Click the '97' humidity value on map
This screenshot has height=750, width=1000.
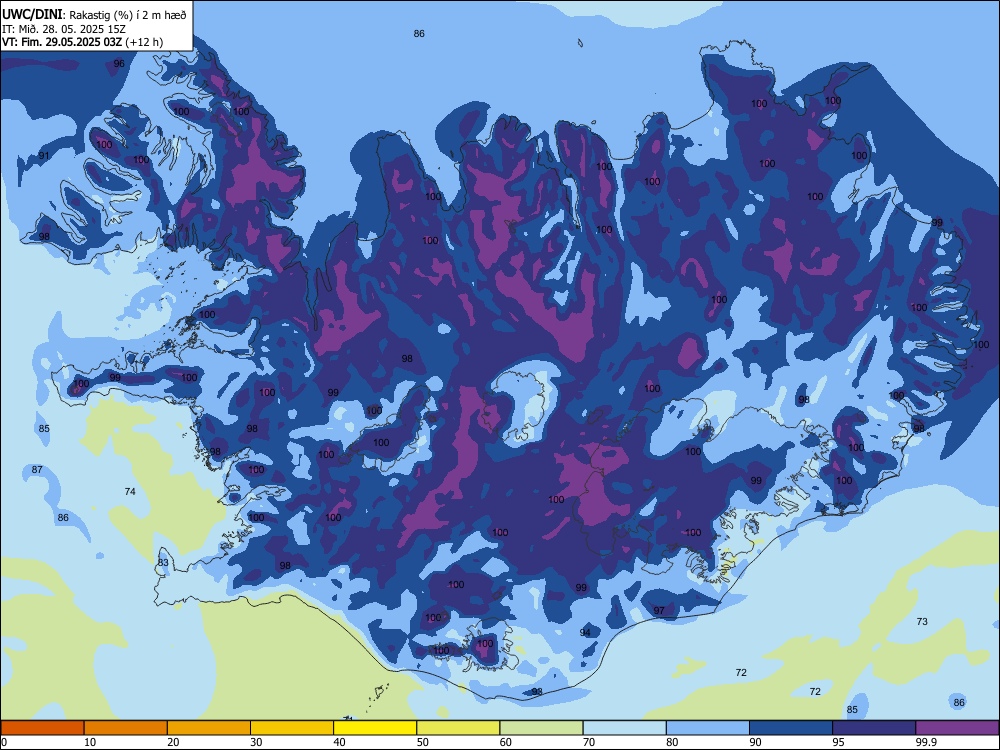[659, 610]
